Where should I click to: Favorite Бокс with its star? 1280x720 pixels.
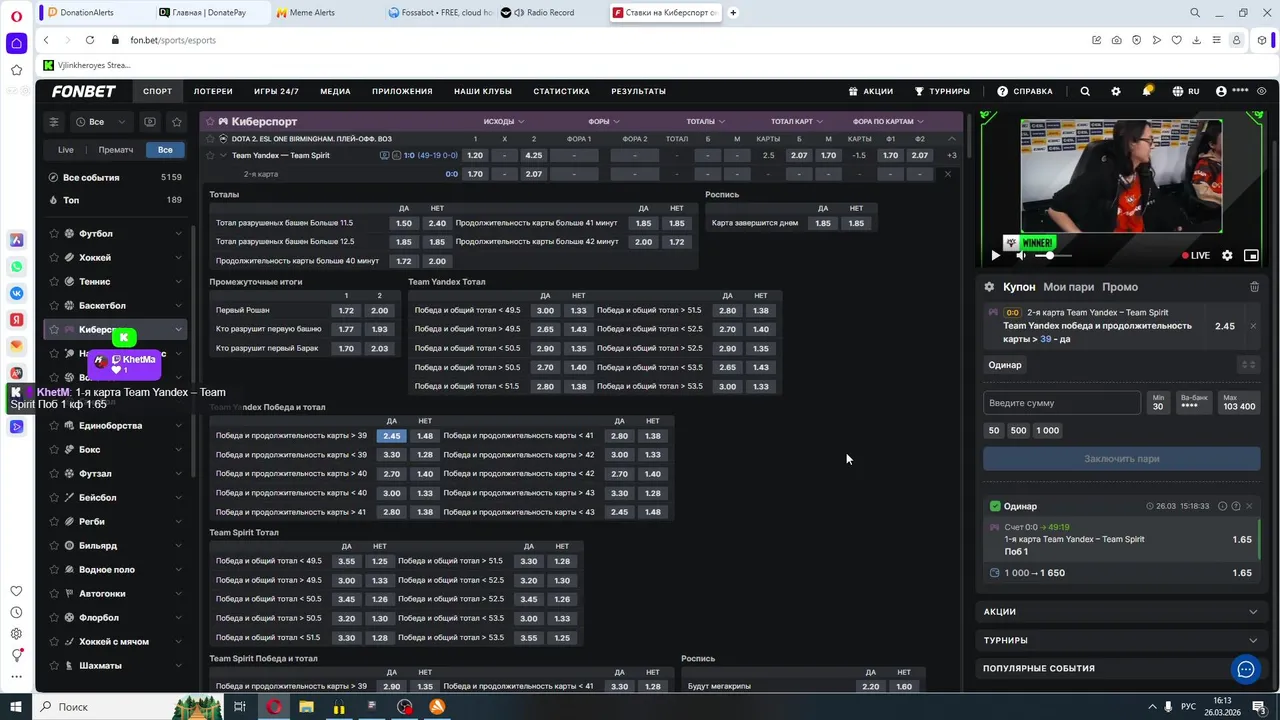(x=55, y=450)
